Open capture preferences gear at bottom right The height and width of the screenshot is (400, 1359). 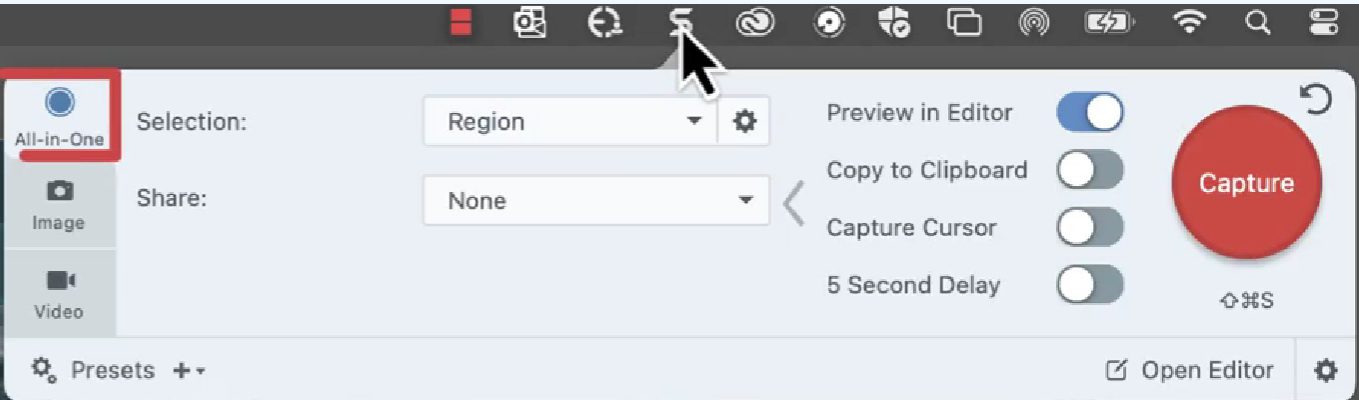[1325, 371]
